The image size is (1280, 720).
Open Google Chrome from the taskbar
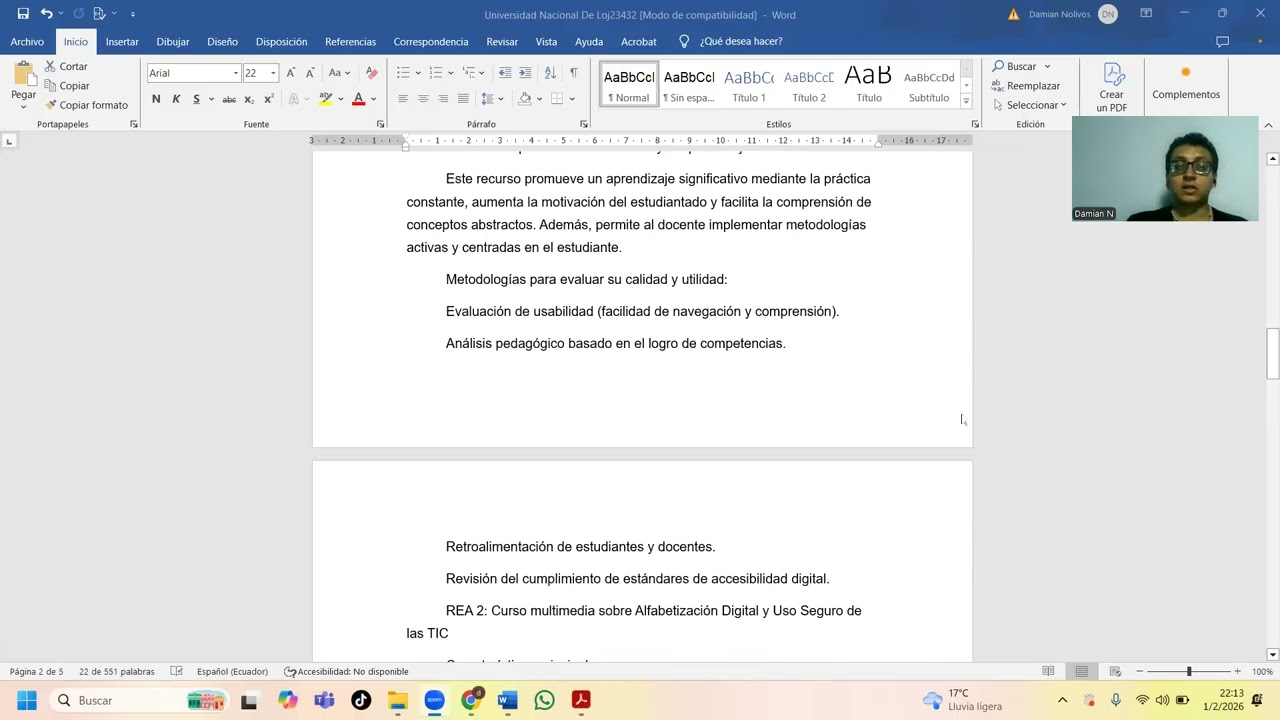point(470,700)
